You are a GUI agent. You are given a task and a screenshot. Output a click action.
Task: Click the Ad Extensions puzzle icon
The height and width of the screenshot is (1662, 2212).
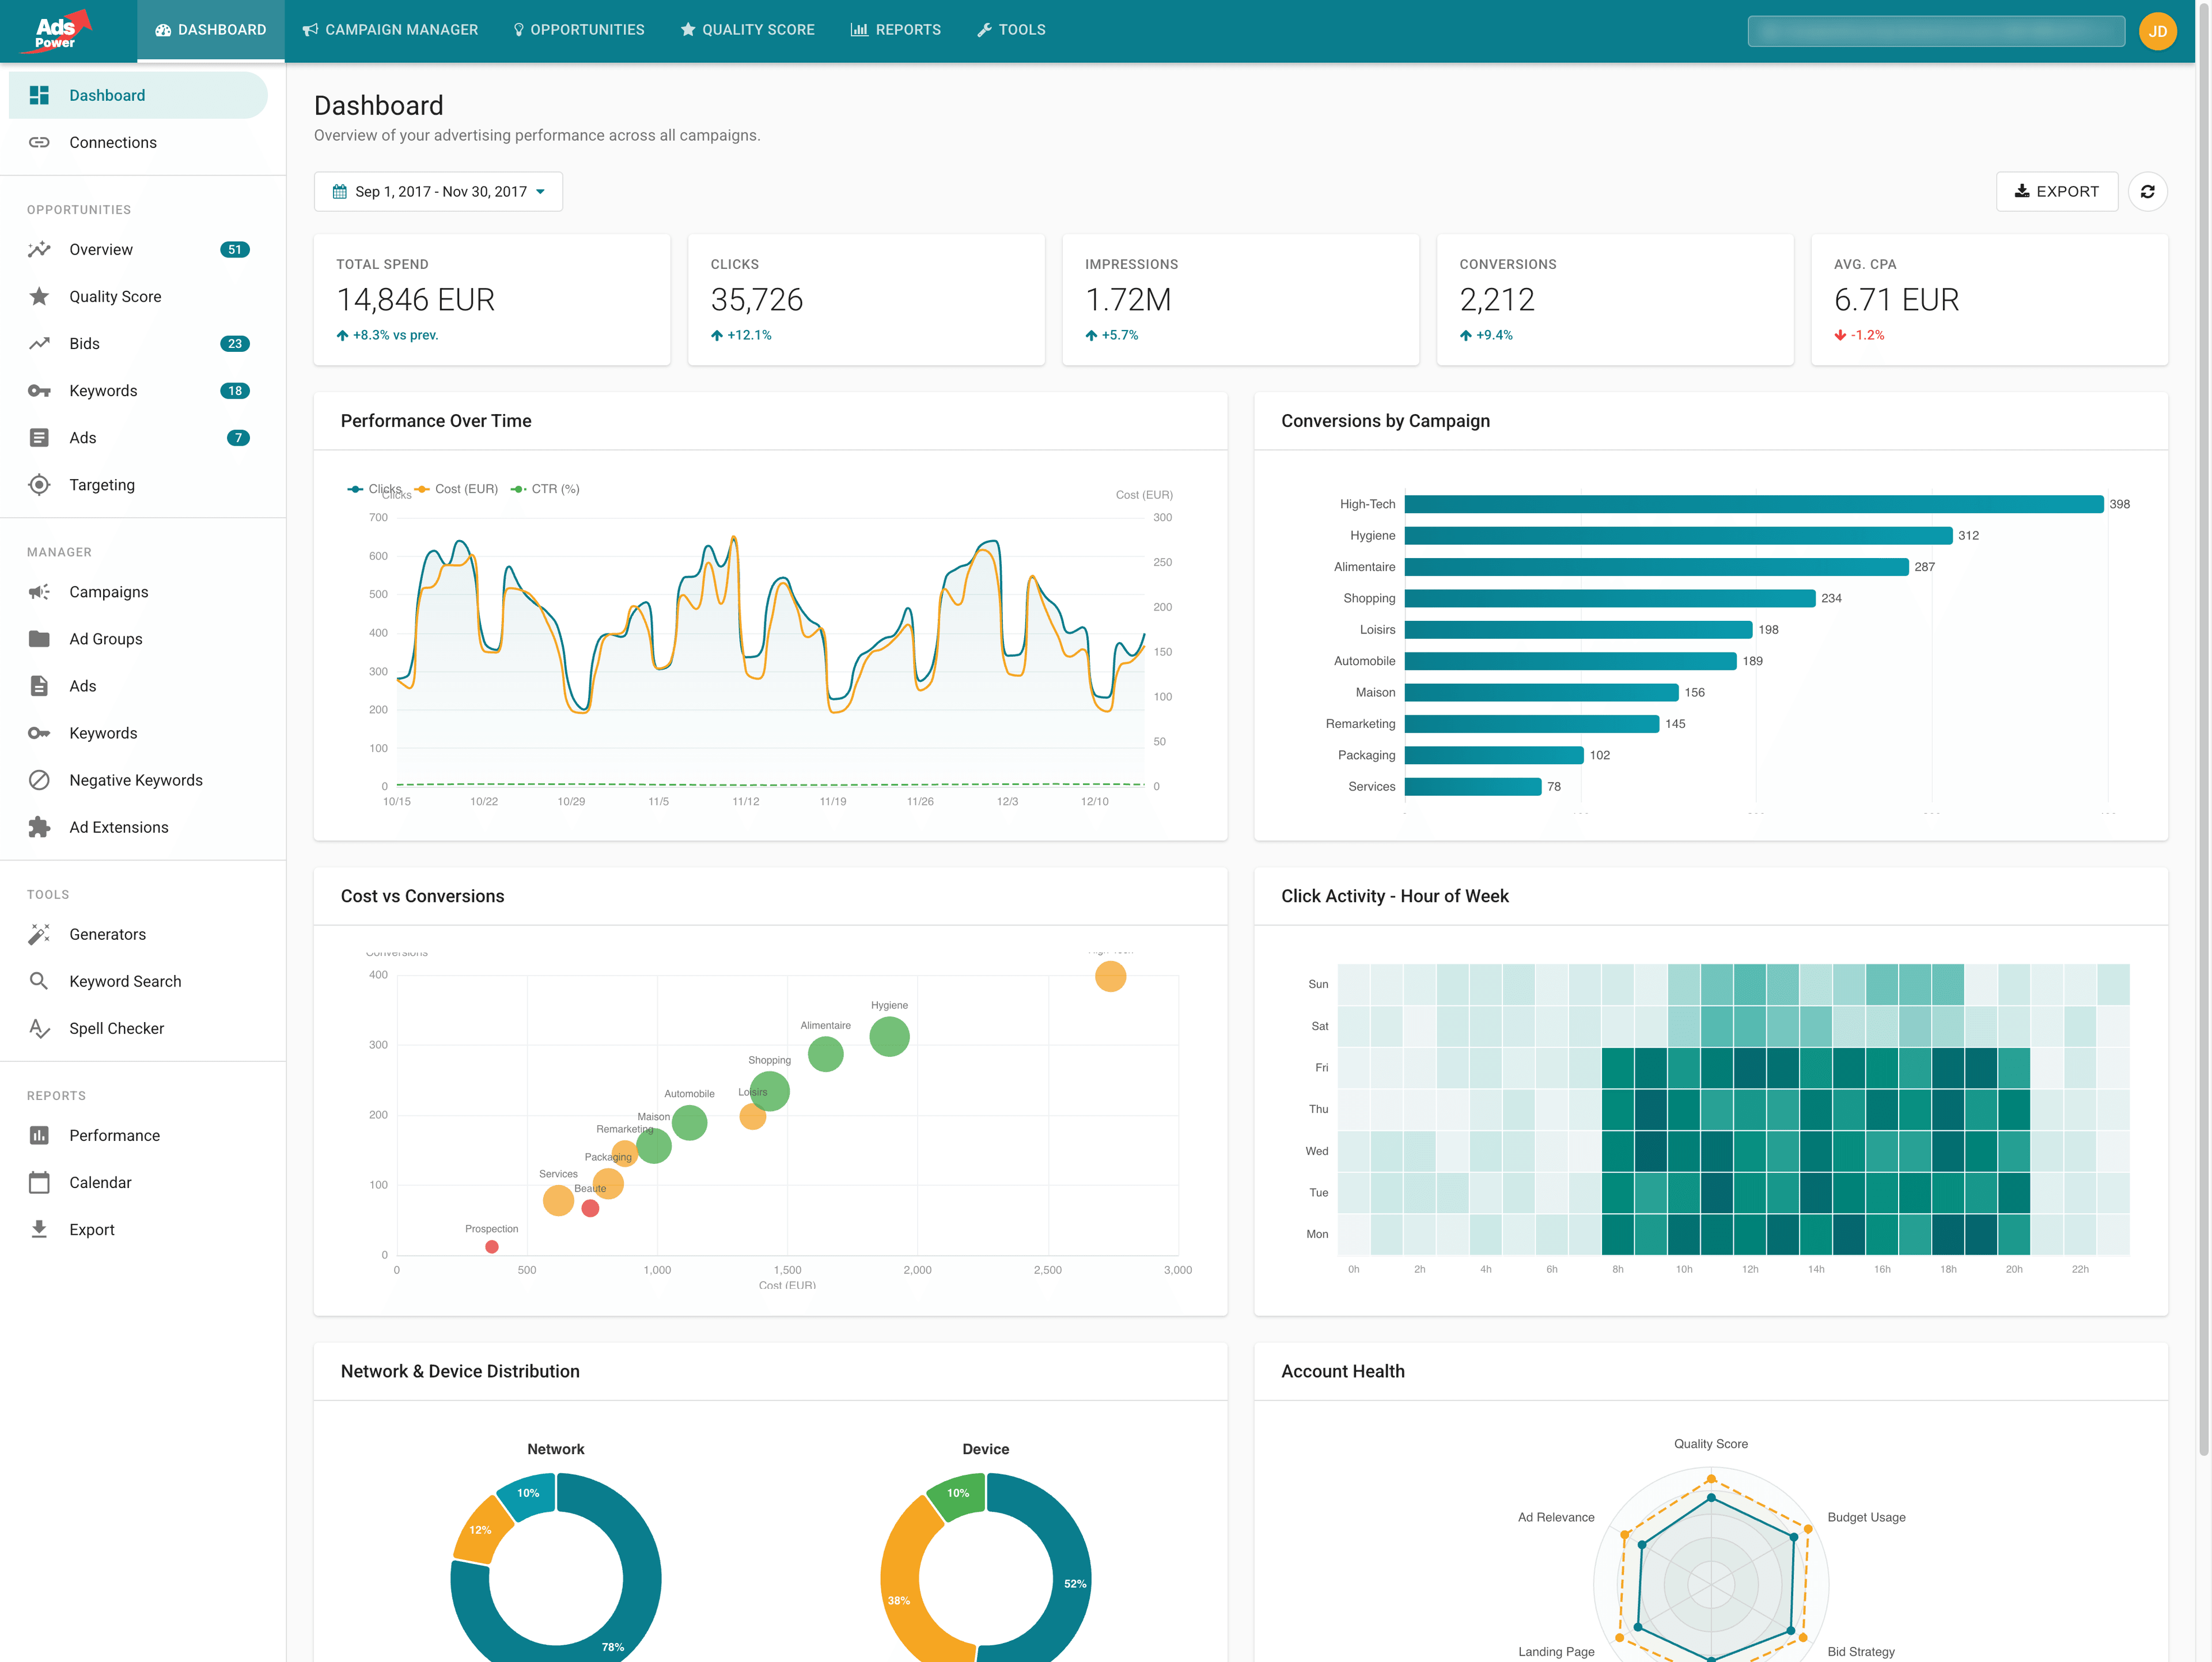coord(39,827)
